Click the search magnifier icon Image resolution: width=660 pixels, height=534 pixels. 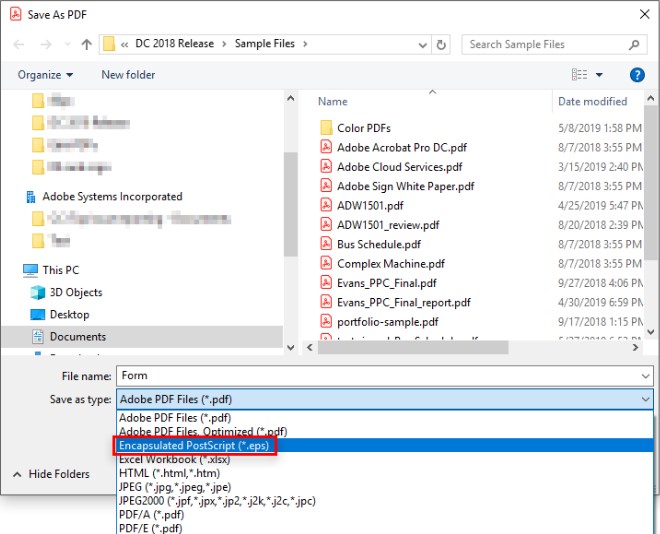(633, 44)
